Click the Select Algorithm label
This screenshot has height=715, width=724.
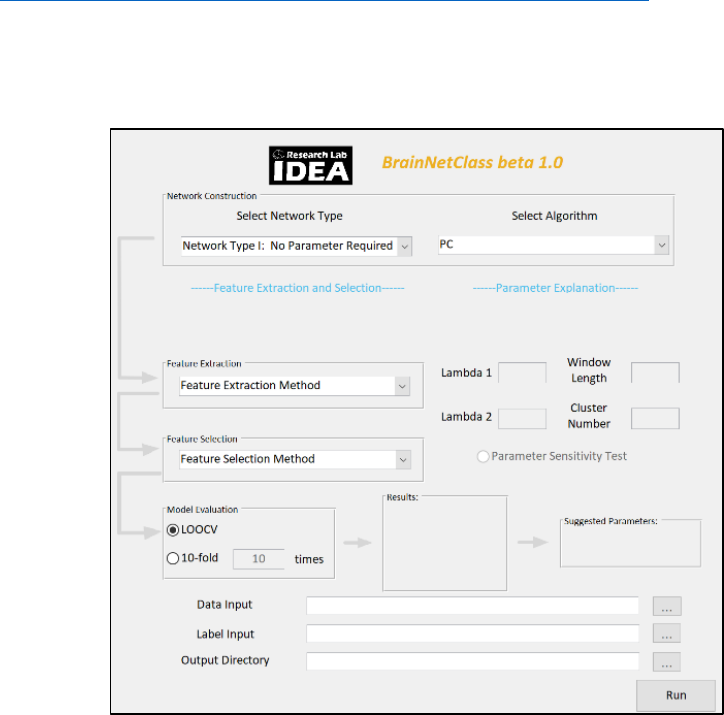(555, 216)
